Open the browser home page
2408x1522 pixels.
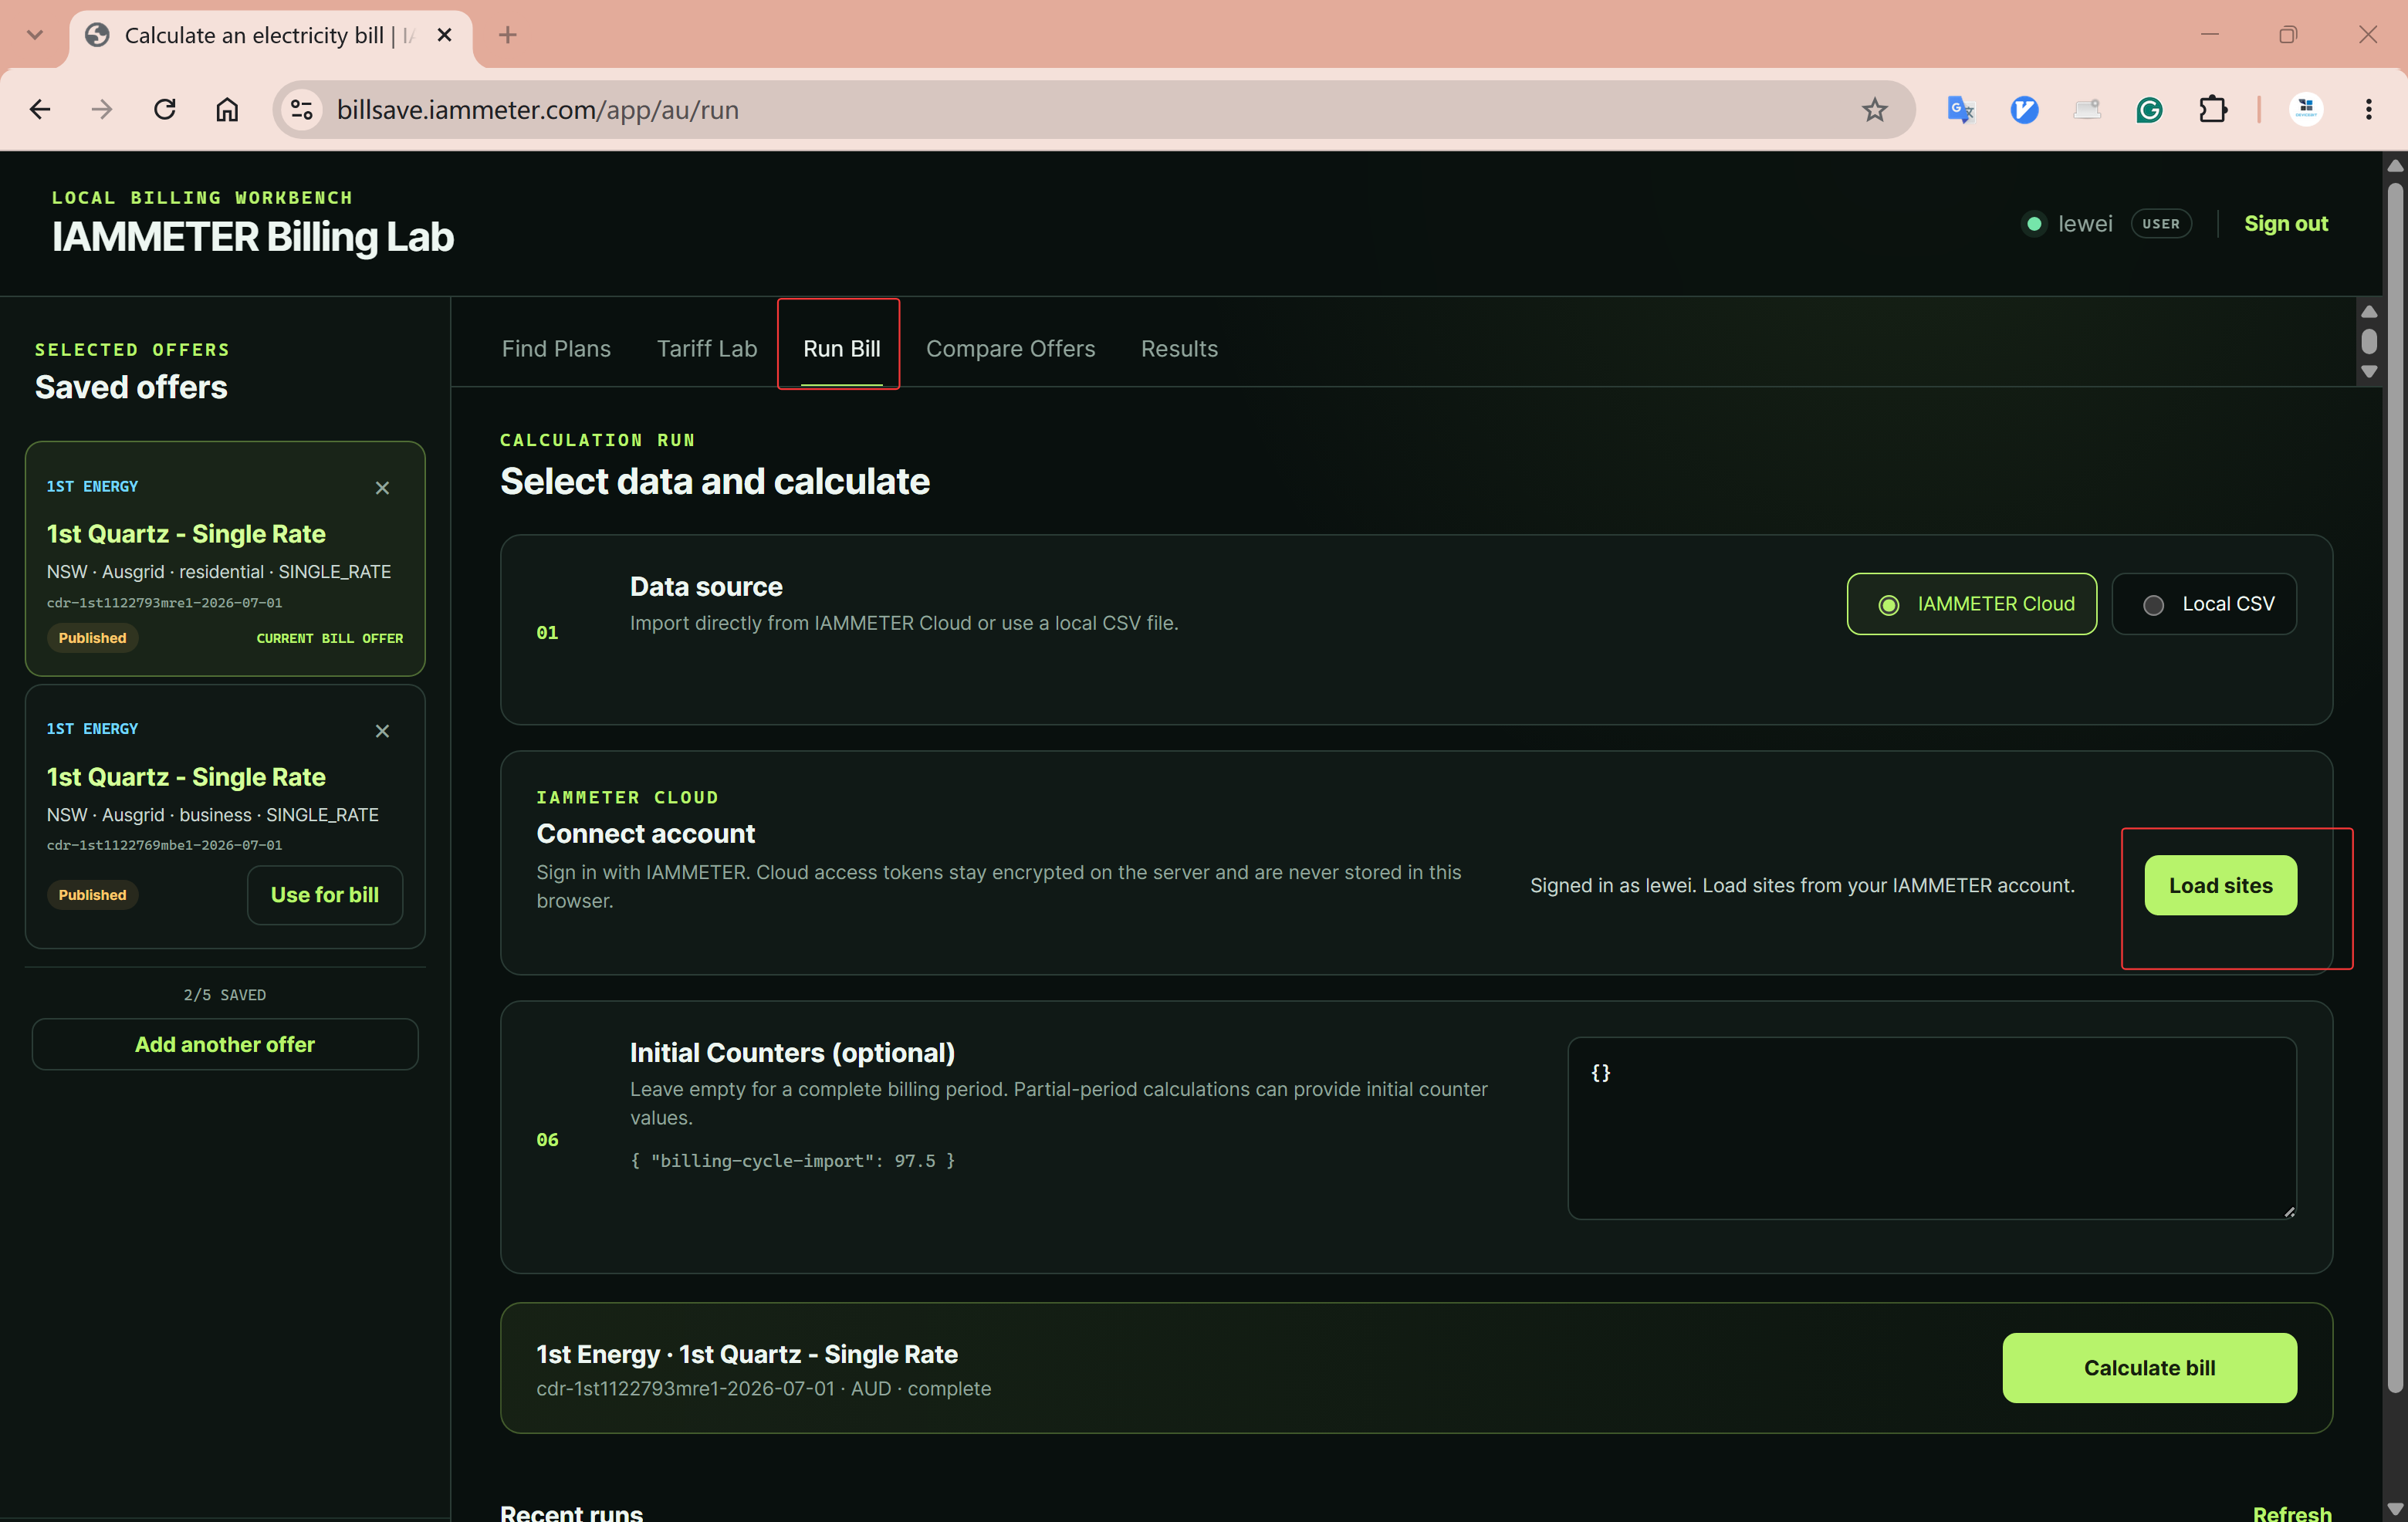[228, 110]
